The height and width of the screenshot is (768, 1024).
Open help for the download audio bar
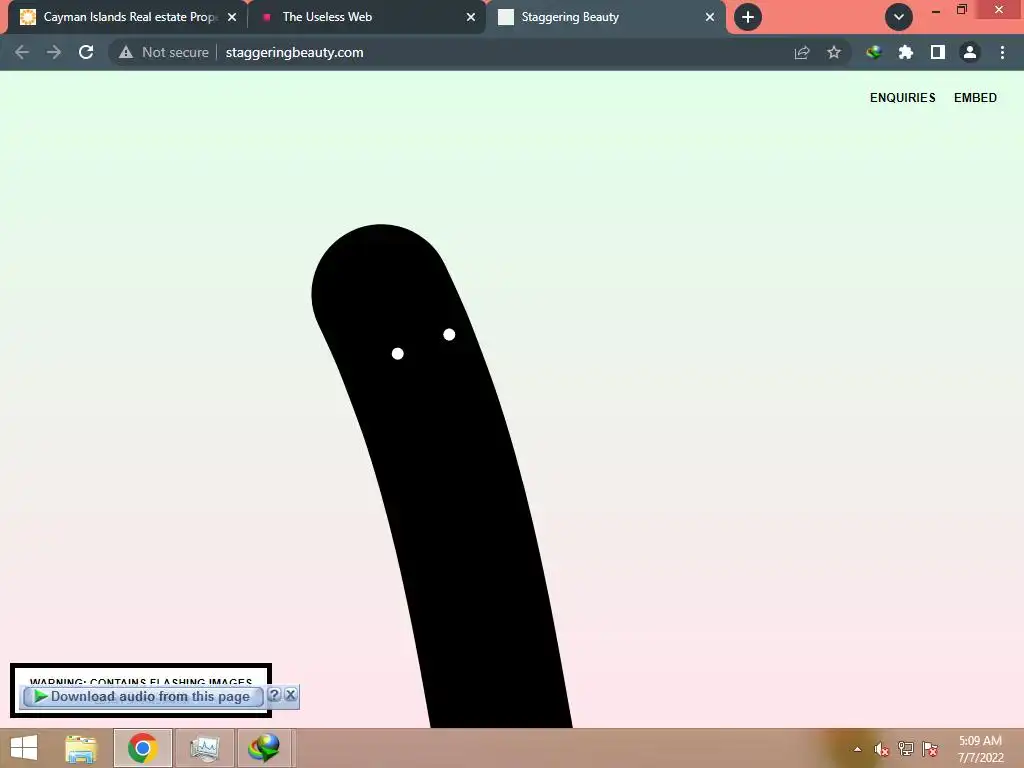(274, 695)
